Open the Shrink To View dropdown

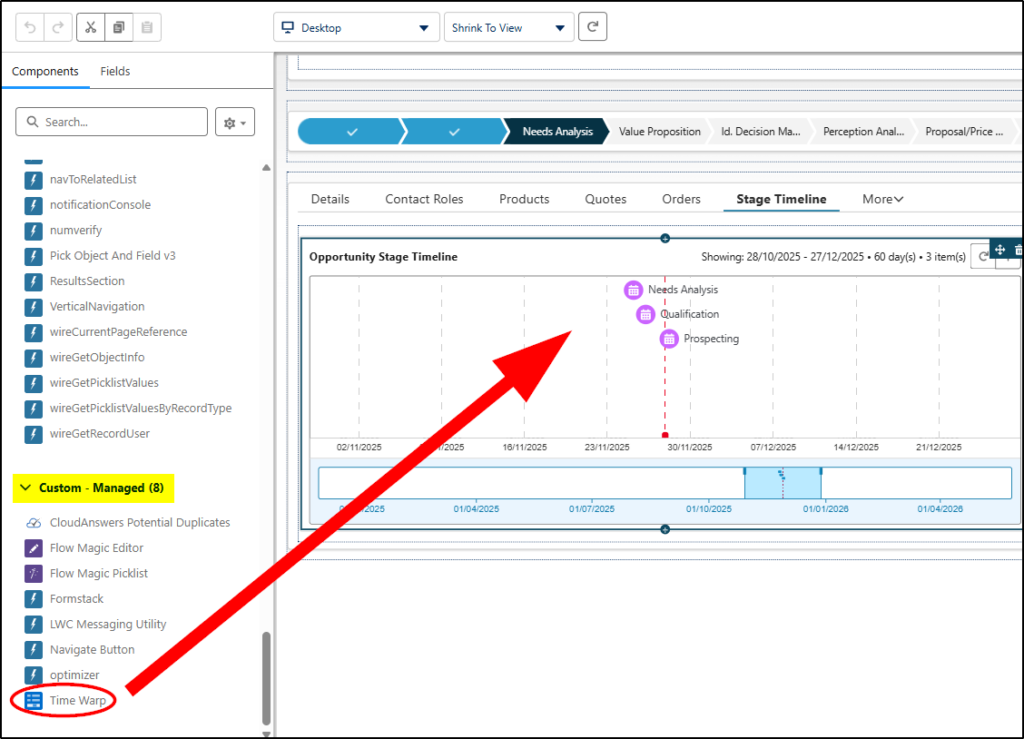[508, 28]
